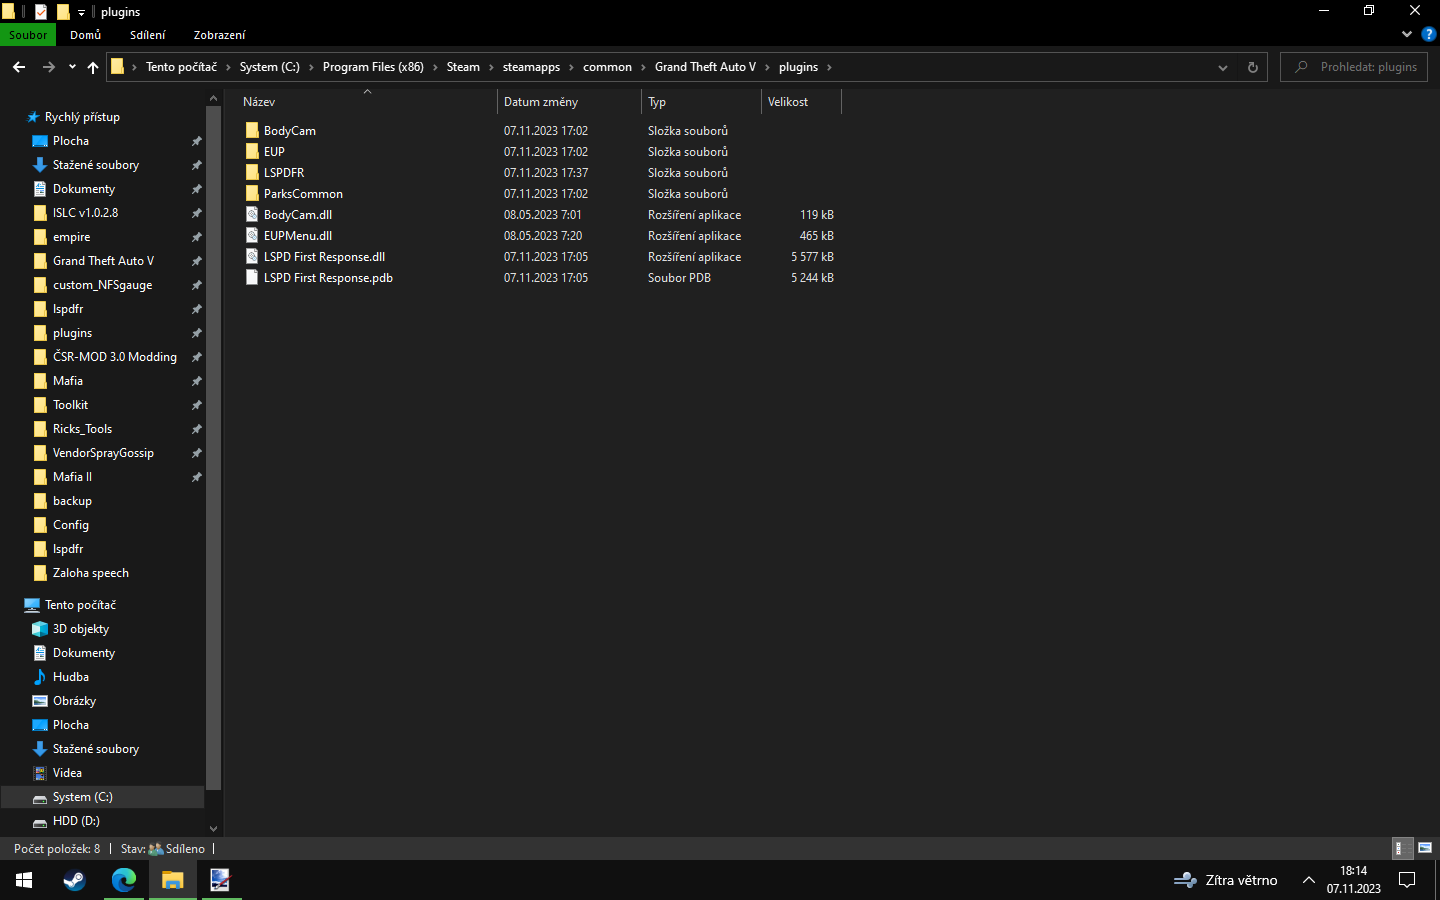
Task: Open empire quick access folder
Action: click(71, 237)
